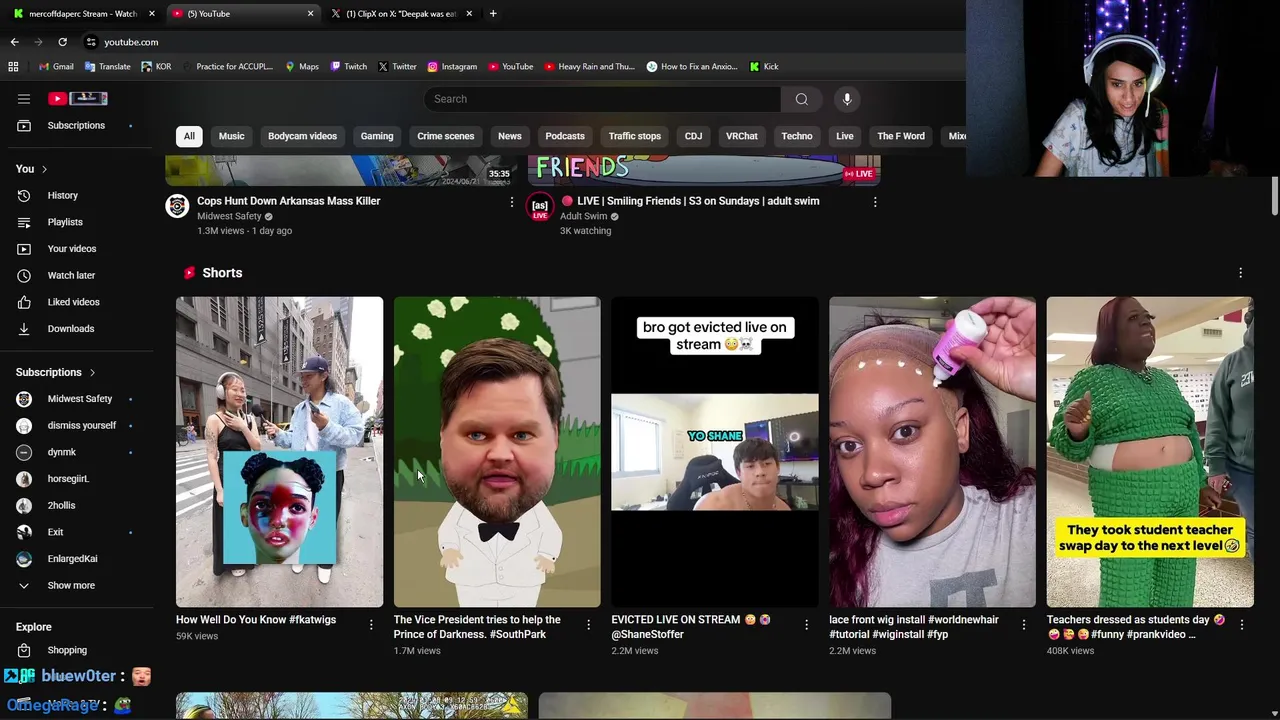Open Subscriptions feed in sidebar

pos(77,125)
